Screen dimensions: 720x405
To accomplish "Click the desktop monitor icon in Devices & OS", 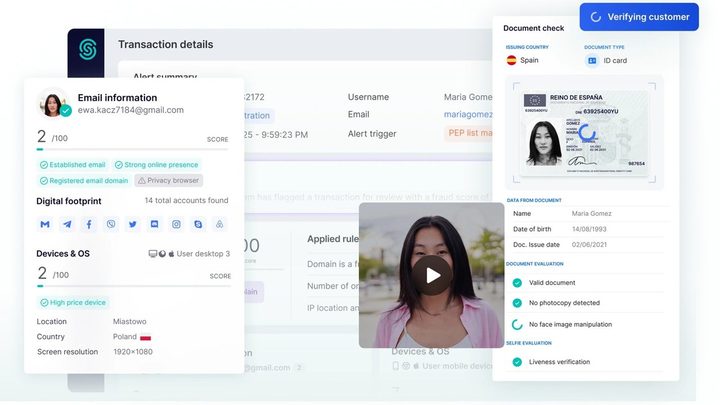I will click(152, 253).
